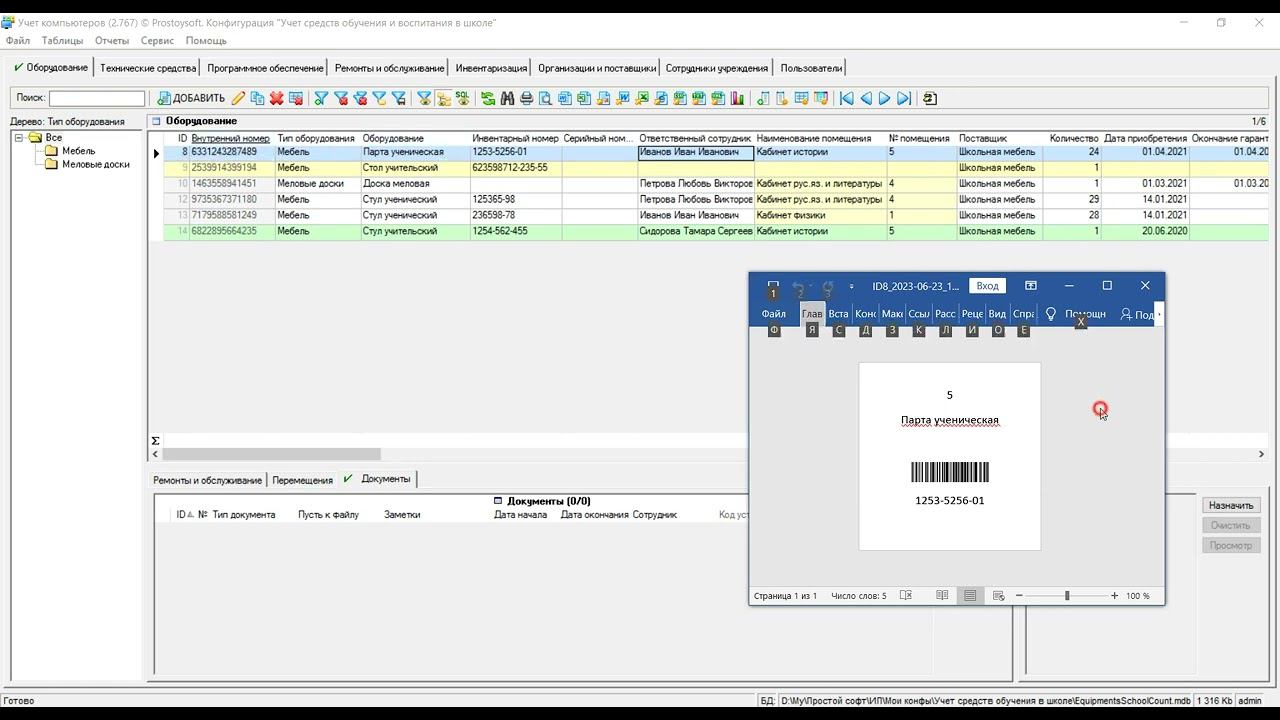This screenshot has width=1280, height=720.
Task: Click the print preview magnifier icon
Action: tap(545, 98)
